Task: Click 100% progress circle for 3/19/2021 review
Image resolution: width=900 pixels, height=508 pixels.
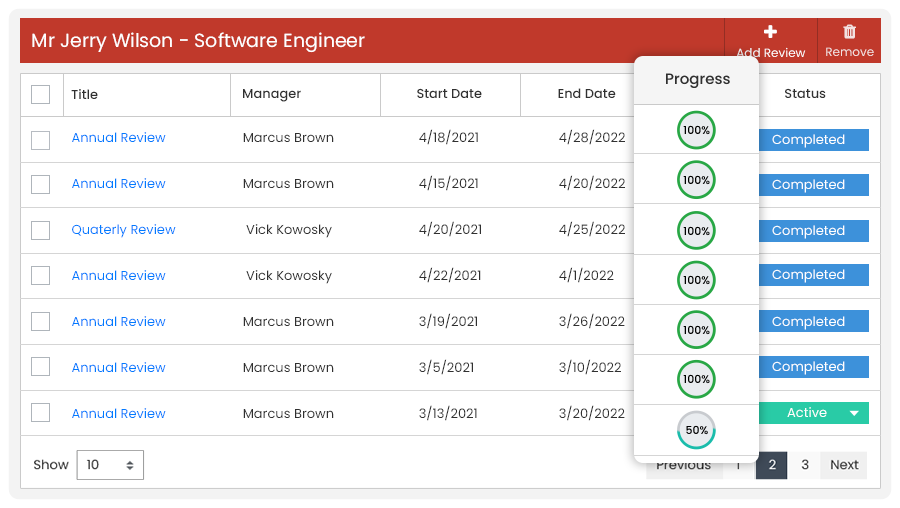Action: coord(696,330)
